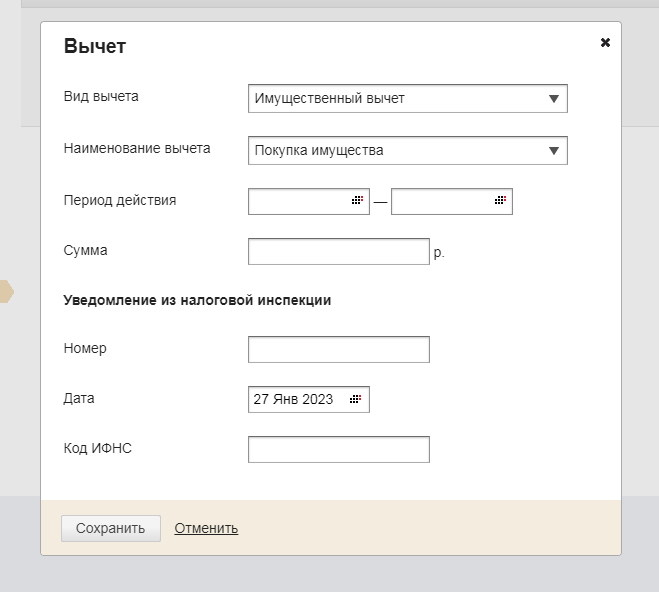This screenshot has width=659, height=592.
Task: Click the Период действия label
Action: point(119,200)
